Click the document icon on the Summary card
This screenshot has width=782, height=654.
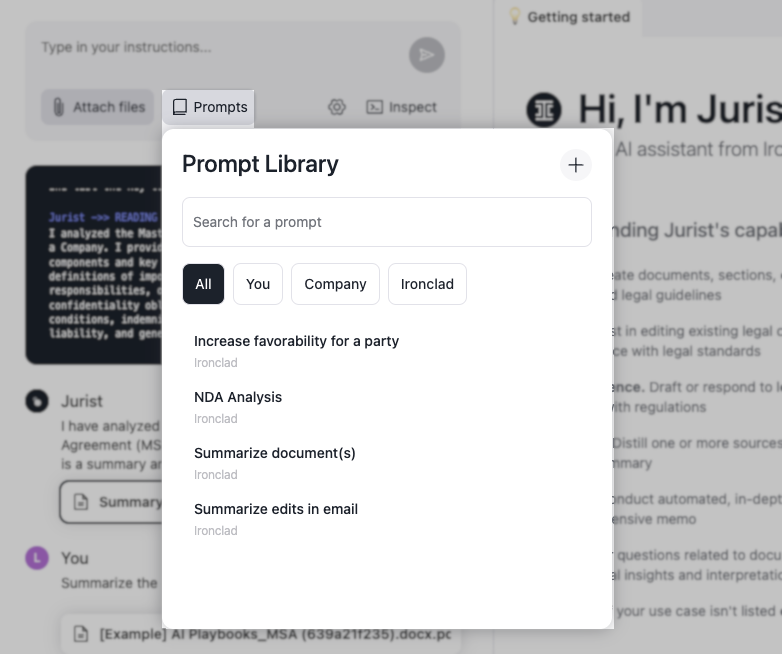coord(81,502)
